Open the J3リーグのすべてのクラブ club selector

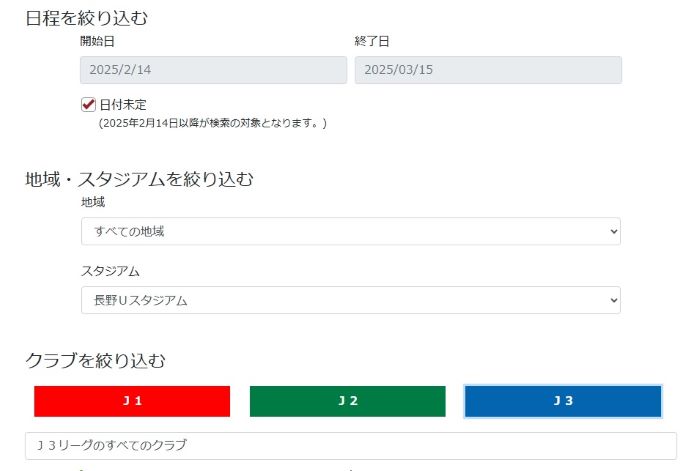pos(350,445)
